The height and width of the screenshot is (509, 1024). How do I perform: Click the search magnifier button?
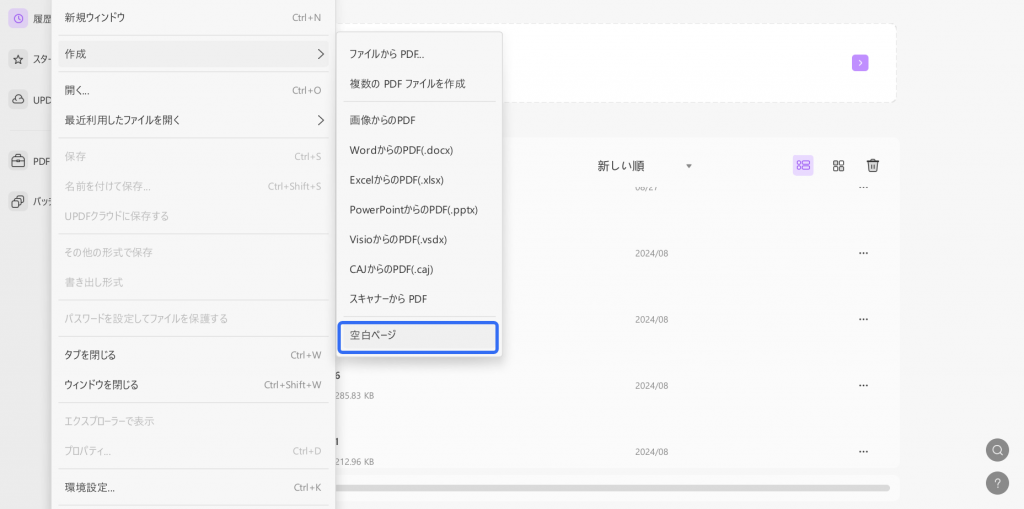tap(997, 450)
